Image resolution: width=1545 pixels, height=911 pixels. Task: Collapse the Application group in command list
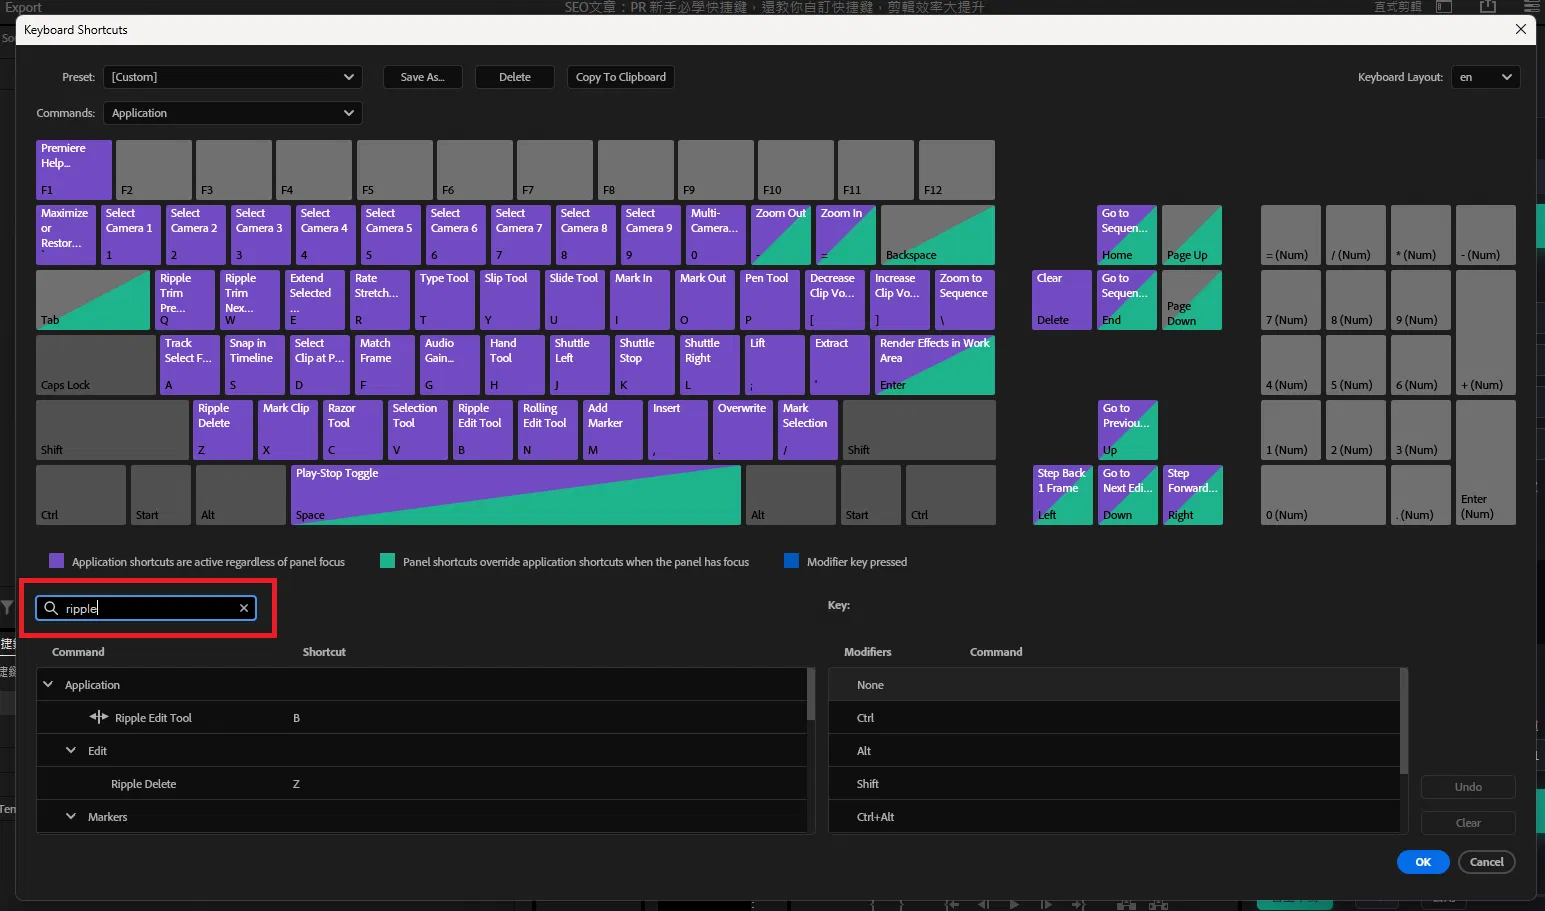(x=48, y=685)
